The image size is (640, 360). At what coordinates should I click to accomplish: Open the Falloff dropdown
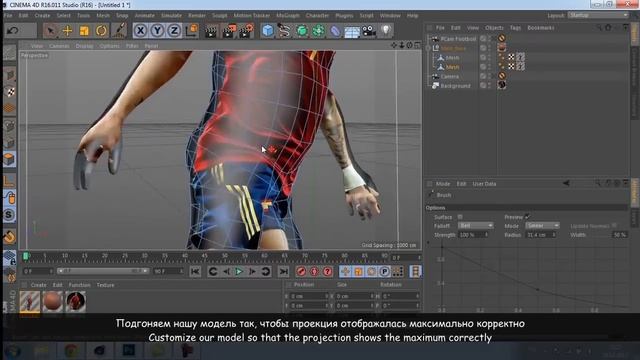coord(476,226)
